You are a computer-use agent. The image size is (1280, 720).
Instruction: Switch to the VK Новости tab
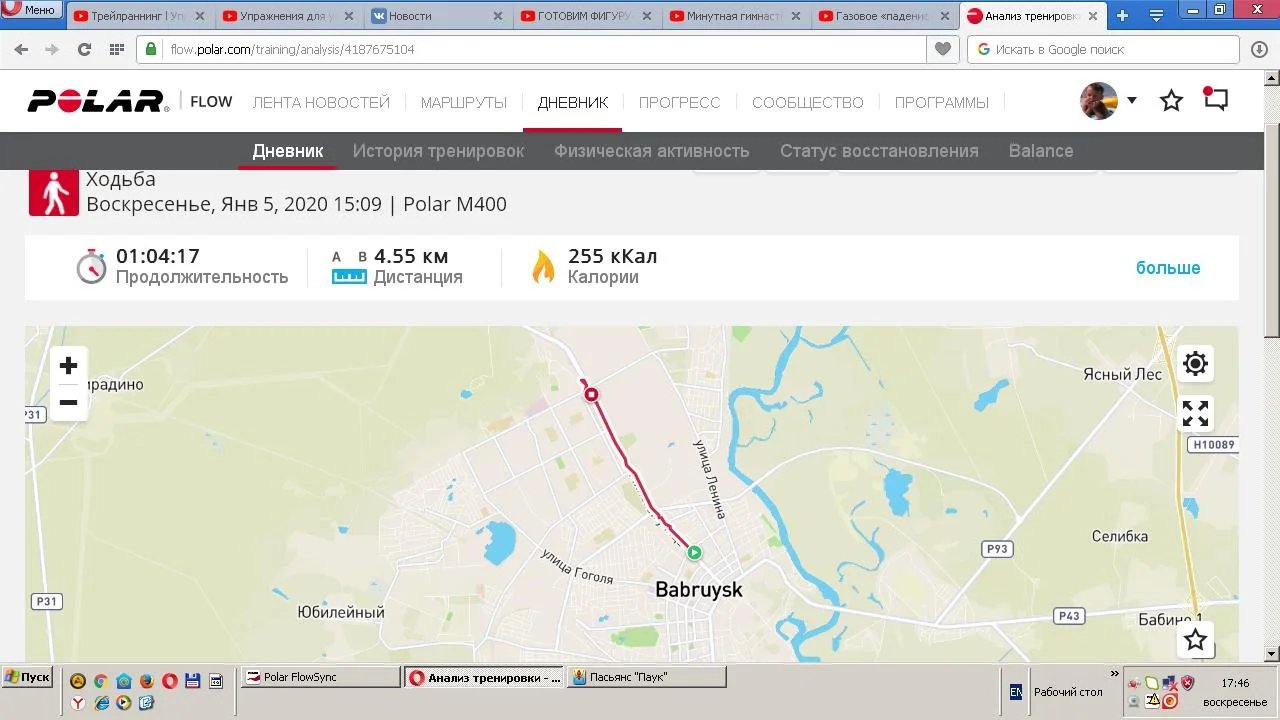coord(436,16)
